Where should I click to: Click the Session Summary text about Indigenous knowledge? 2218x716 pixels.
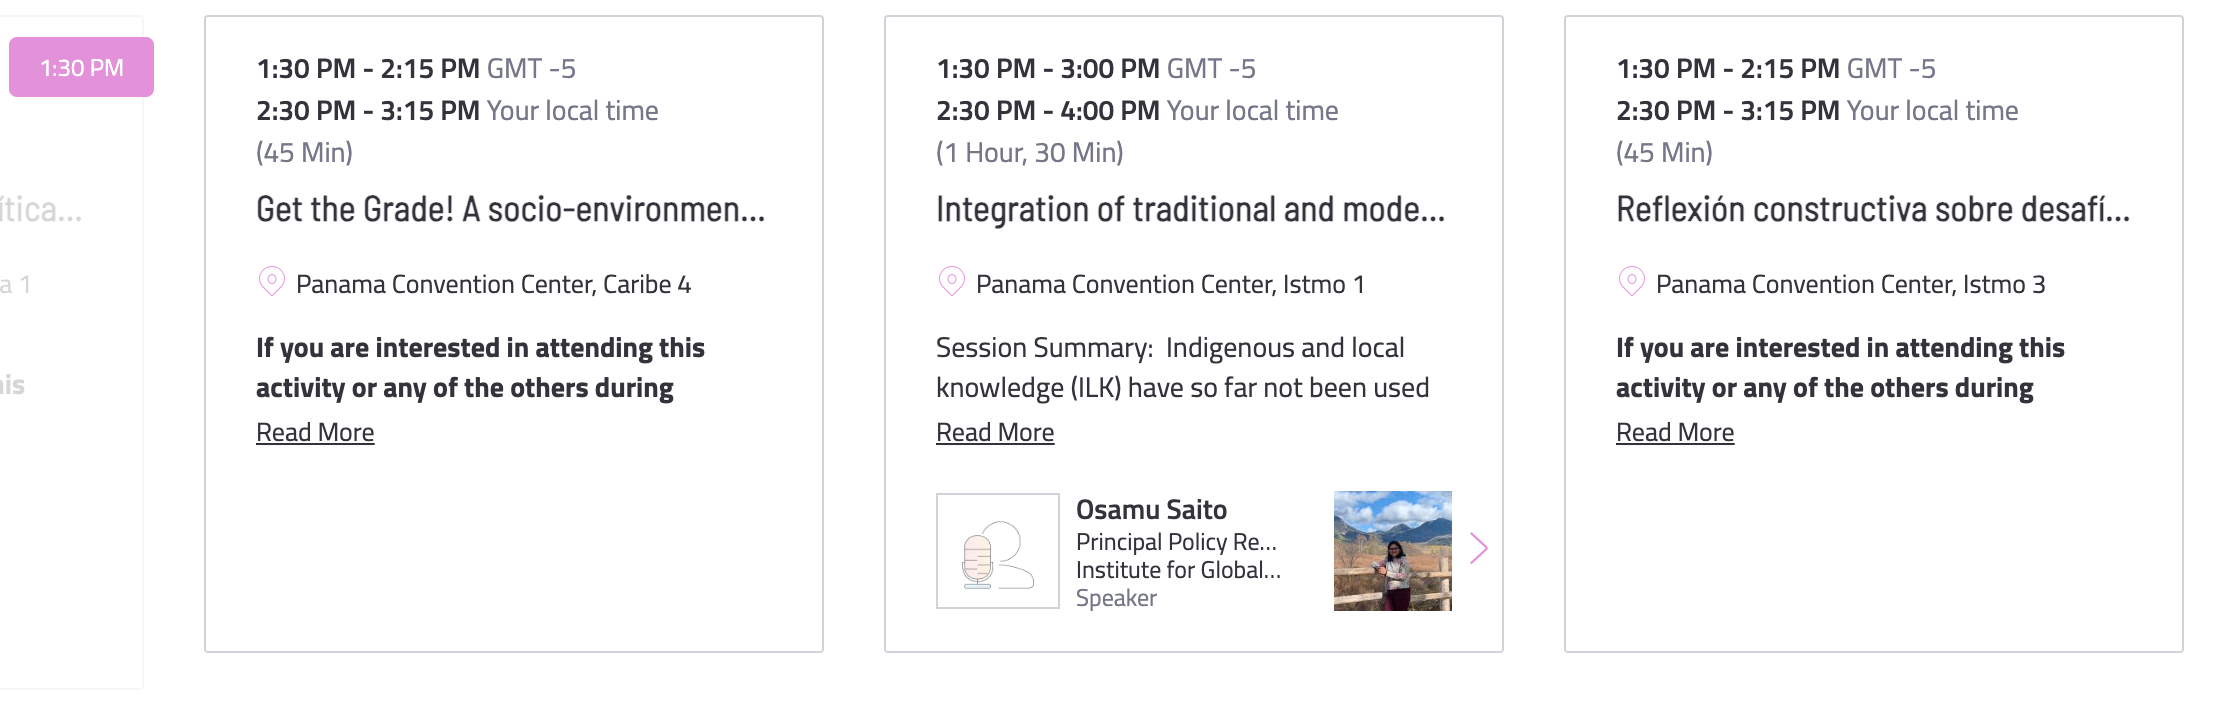[1182, 367]
